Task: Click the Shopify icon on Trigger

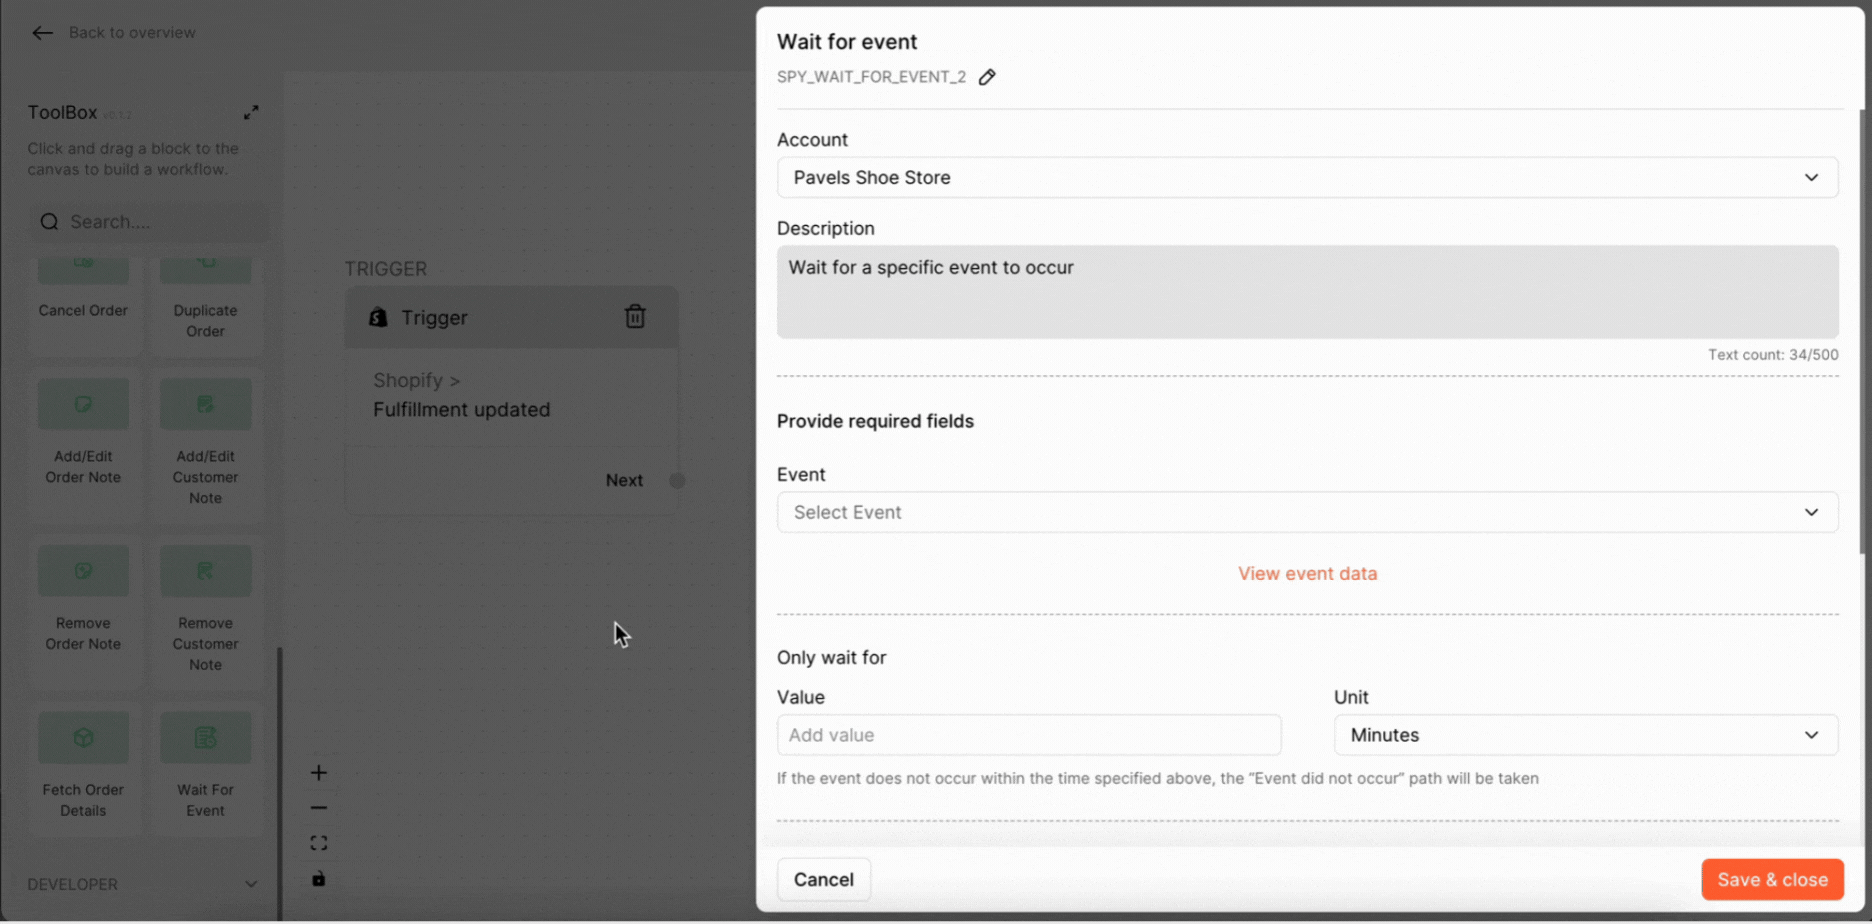Action: (x=378, y=317)
